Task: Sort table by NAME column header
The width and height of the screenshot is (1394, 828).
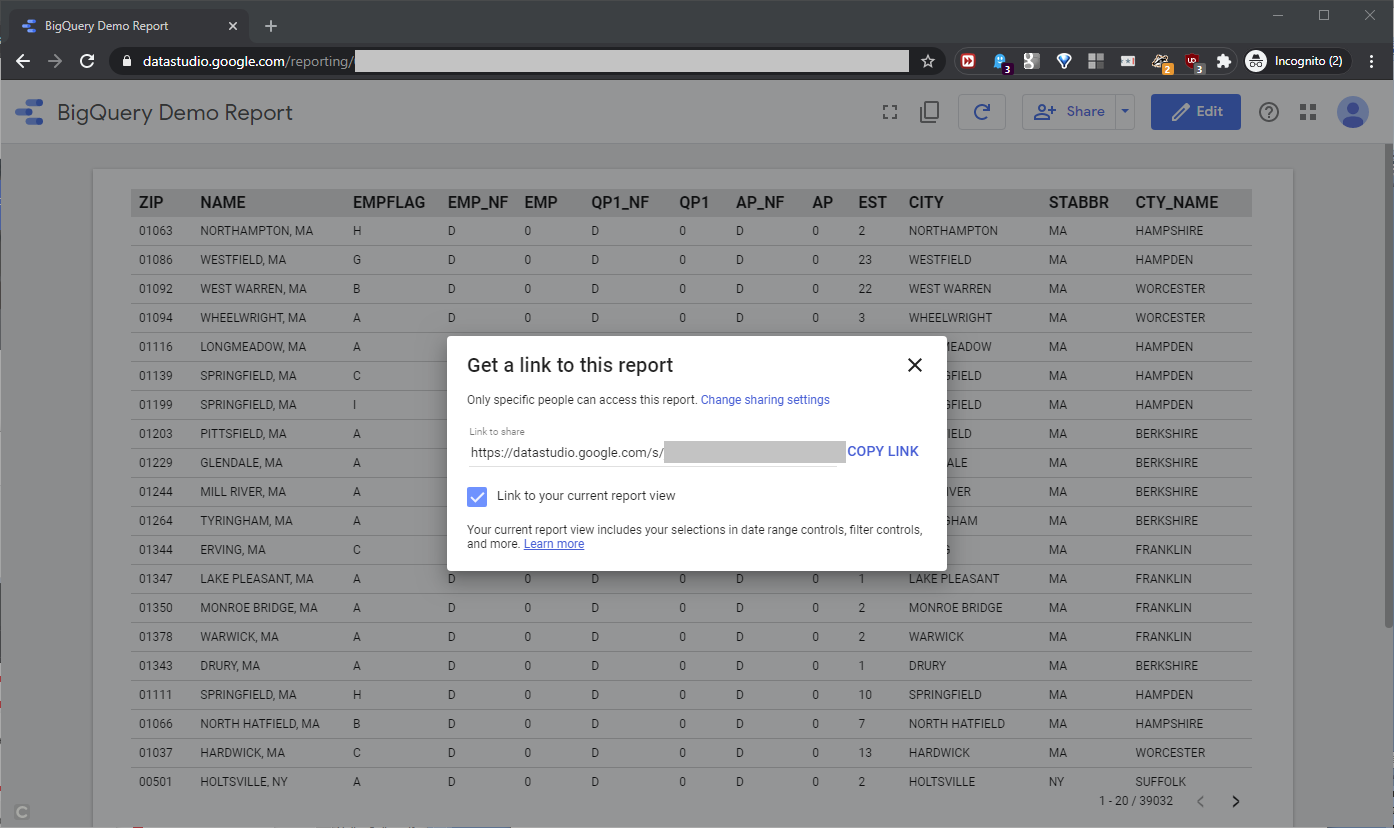Action: [x=223, y=202]
